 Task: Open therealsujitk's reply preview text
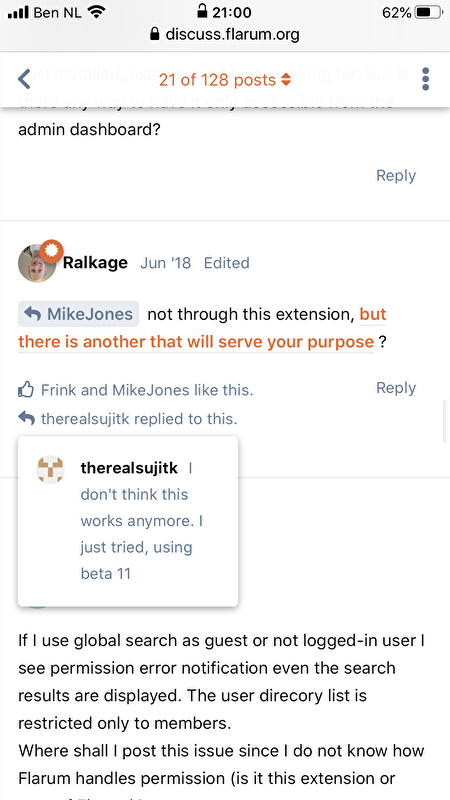point(142,521)
